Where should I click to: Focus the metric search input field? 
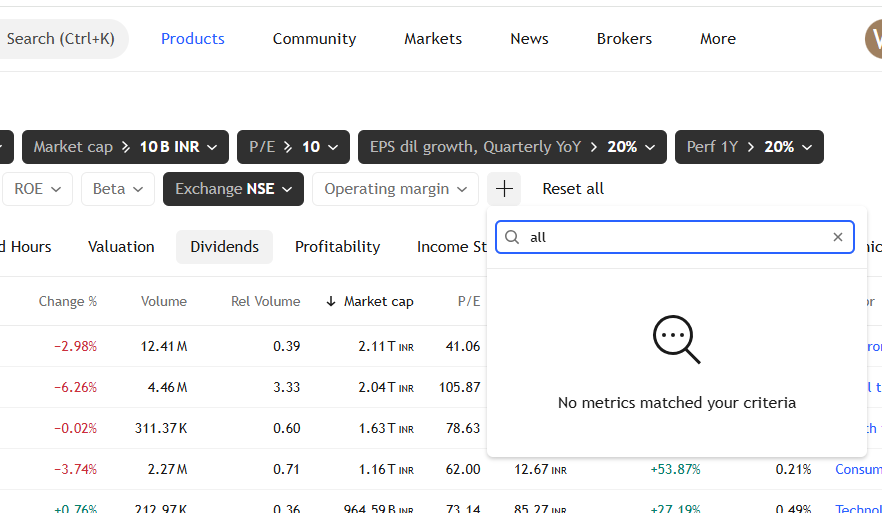click(x=675, y=237)
